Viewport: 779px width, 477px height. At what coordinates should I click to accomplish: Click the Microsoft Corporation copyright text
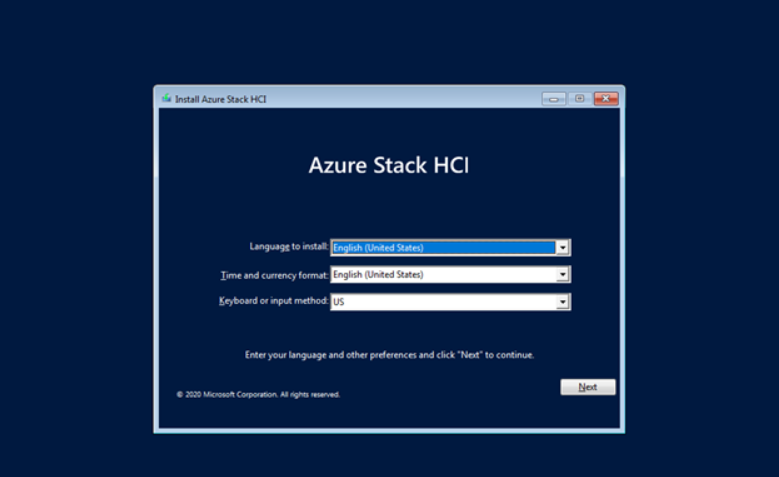(258, 395)
